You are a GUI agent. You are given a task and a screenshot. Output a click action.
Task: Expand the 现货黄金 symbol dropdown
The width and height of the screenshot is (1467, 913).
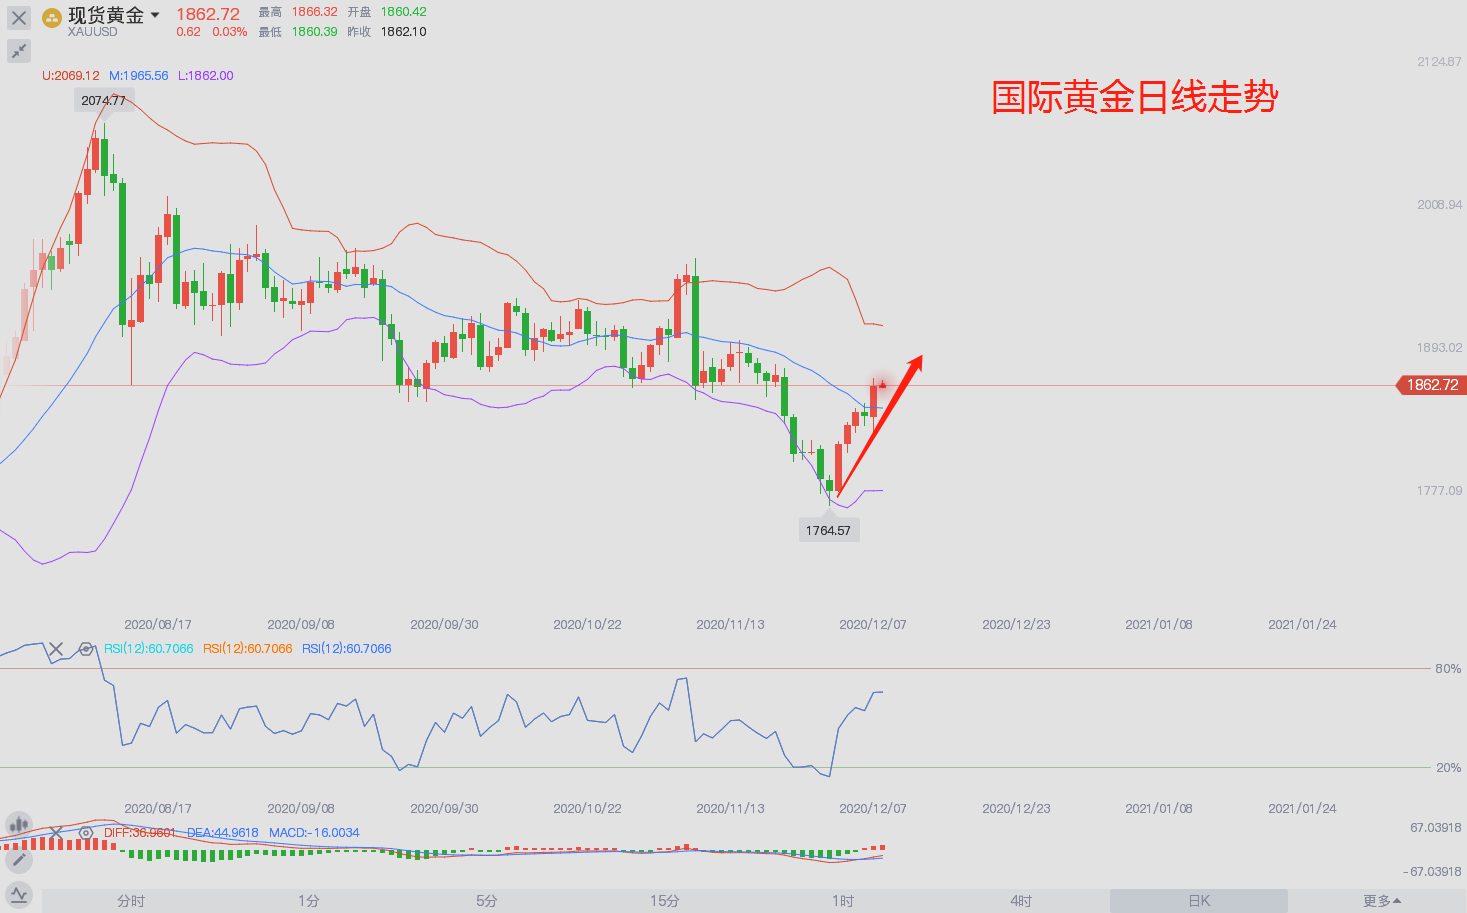(x=155, y=15)
